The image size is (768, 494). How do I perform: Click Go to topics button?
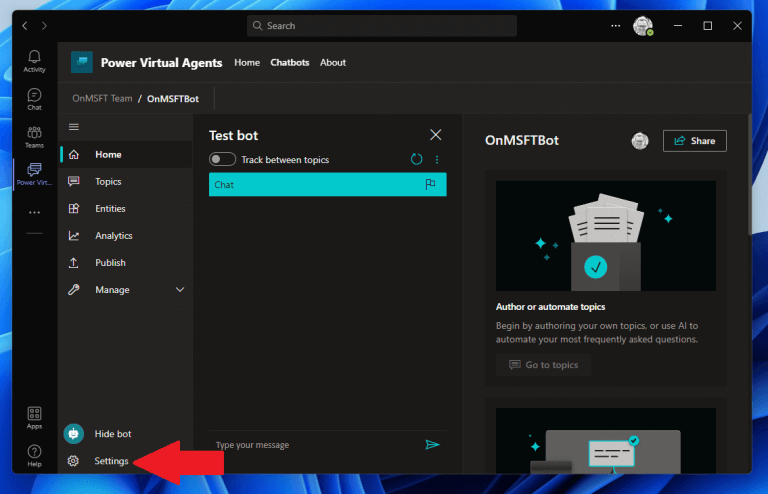(x=543, y=365)
